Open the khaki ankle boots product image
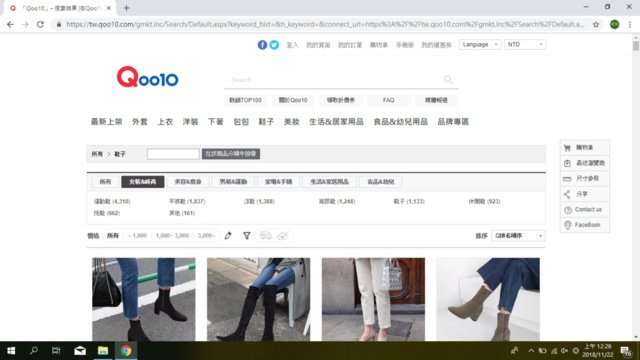The height and width of the screenshot is (360, 640). (x=488, y=299)
